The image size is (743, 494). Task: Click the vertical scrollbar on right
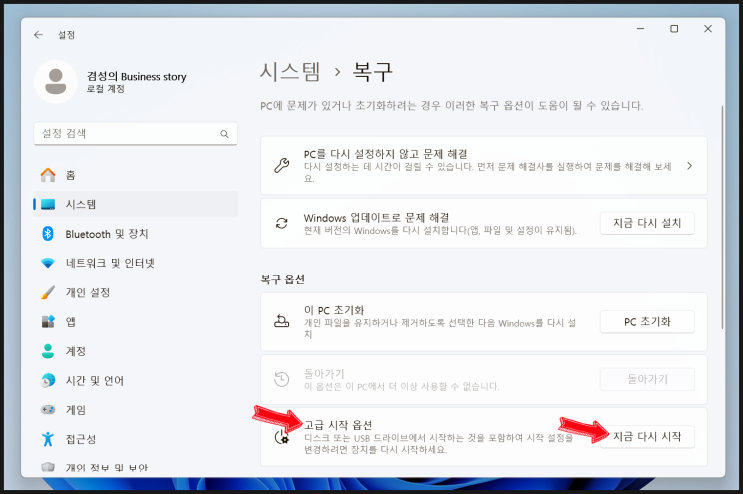tap(722, 217)
